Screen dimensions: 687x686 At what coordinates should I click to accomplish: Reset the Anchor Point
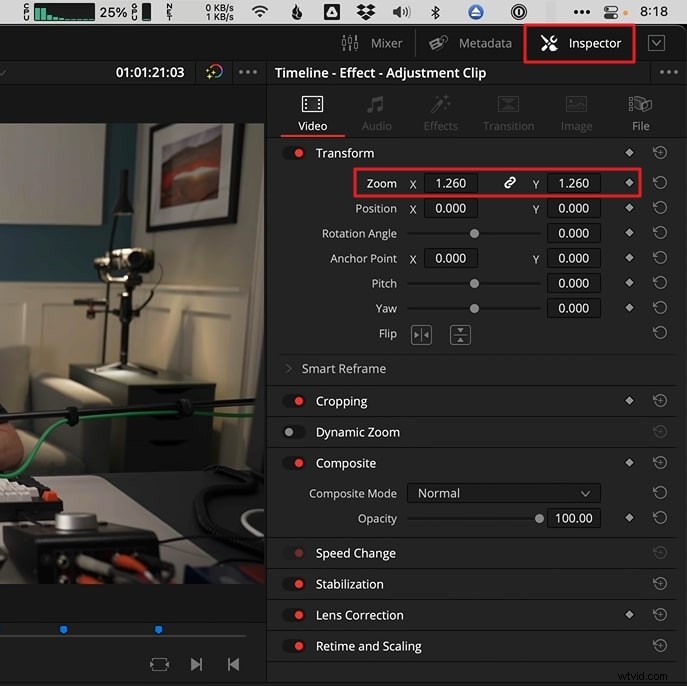coord(660,258)
